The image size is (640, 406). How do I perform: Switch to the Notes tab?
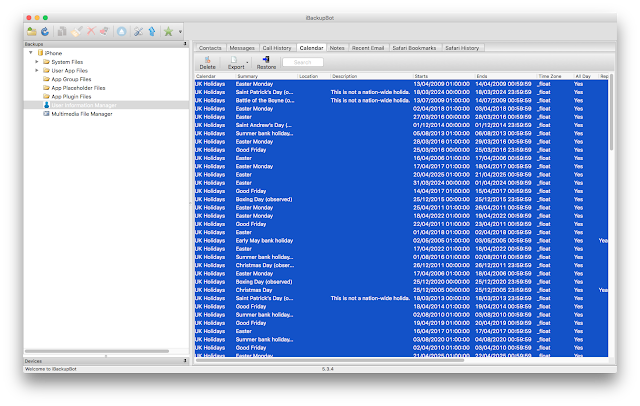click(337, 48)
